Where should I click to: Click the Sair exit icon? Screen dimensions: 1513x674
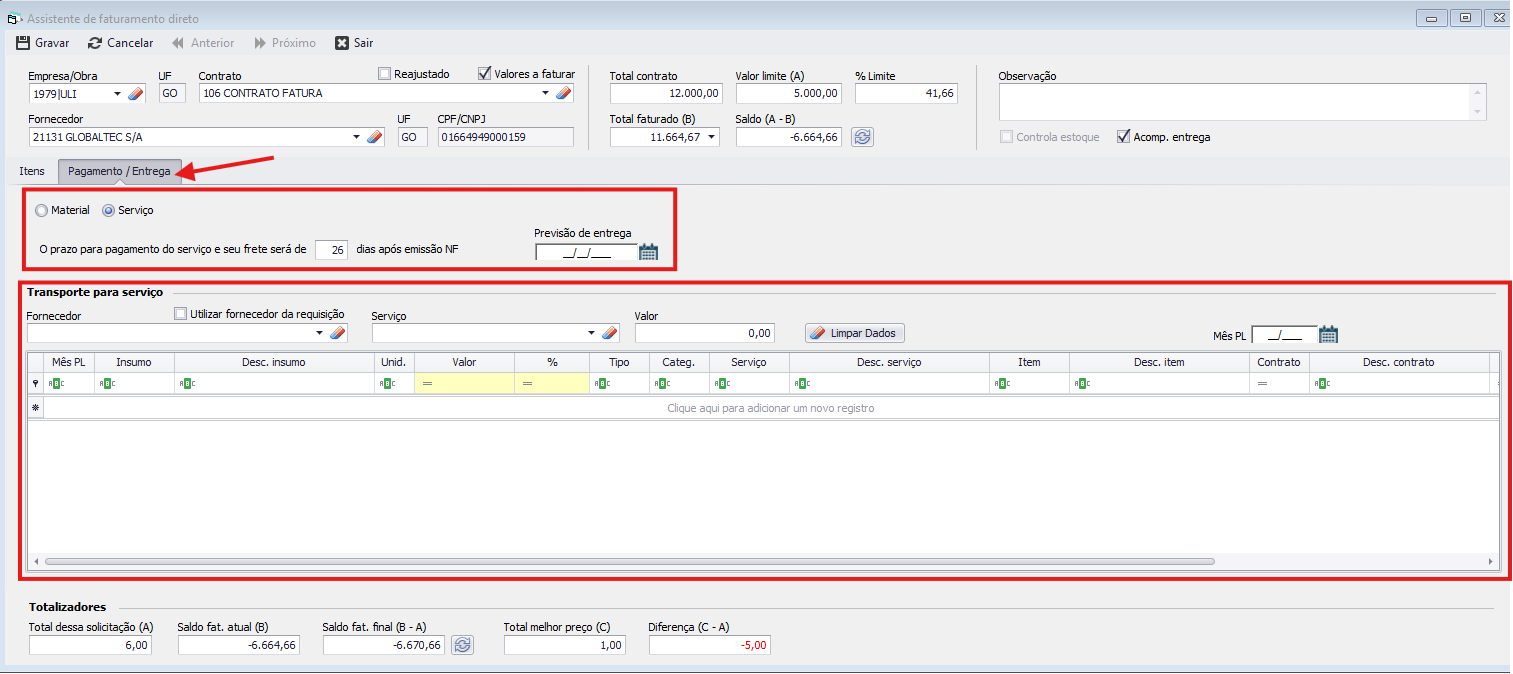click(342, 43)
